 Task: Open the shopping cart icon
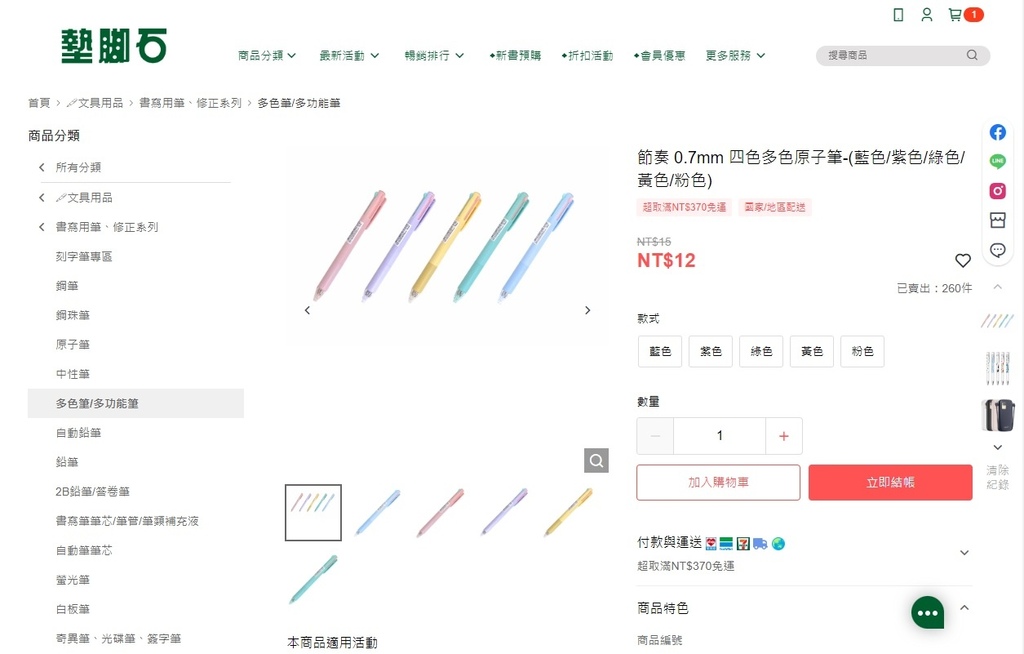coord(955,14)
